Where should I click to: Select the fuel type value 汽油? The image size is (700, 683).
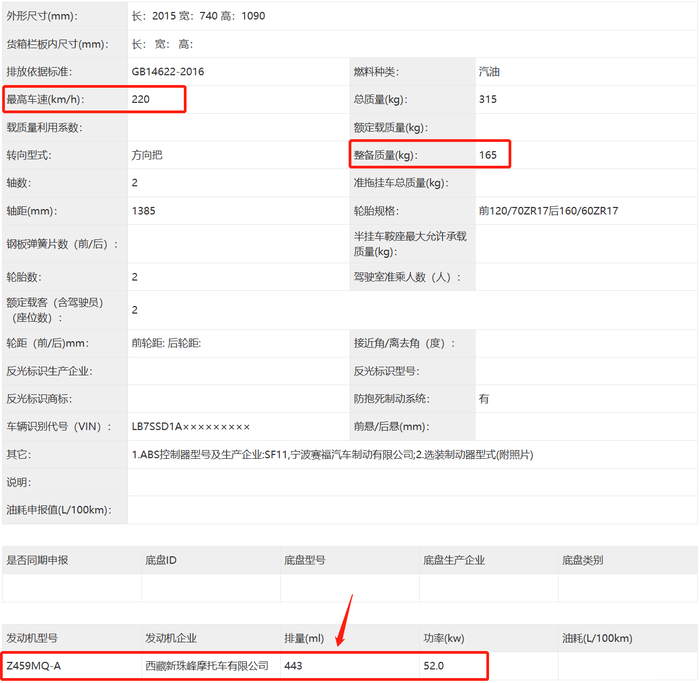pyautogui.click(x=490, y=72)
